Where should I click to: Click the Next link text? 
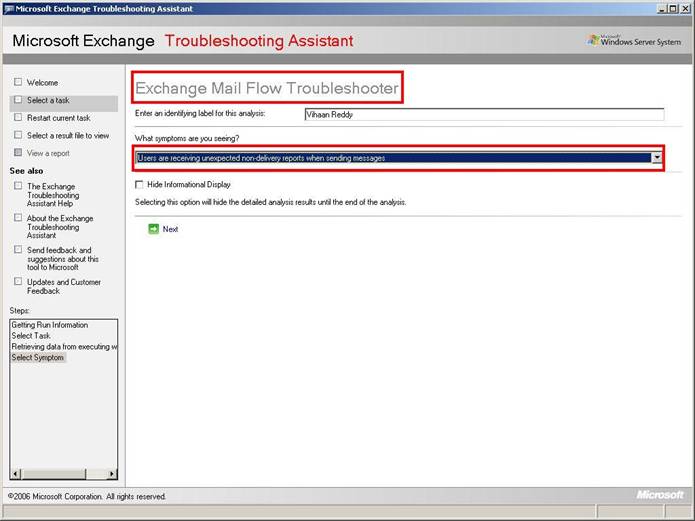(x=170, y=229)
